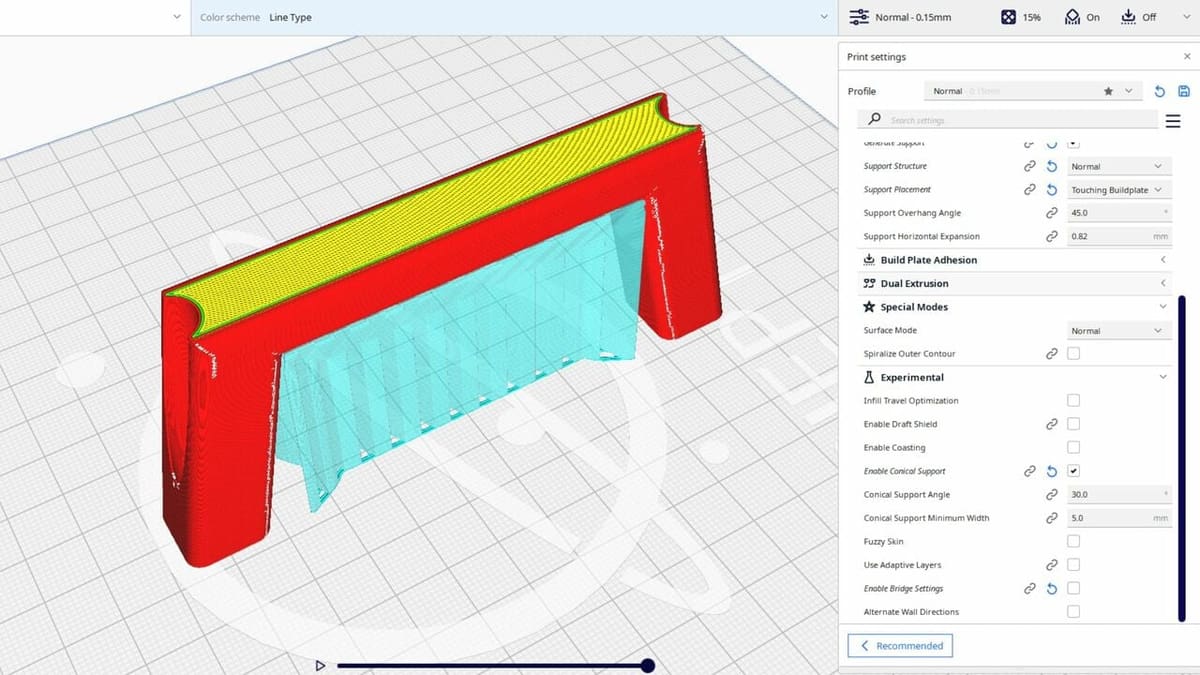Revert the Enable Conical Support setting
Image resolution: width=1200 pixels, height=675 pixels.
(1051, 471)
